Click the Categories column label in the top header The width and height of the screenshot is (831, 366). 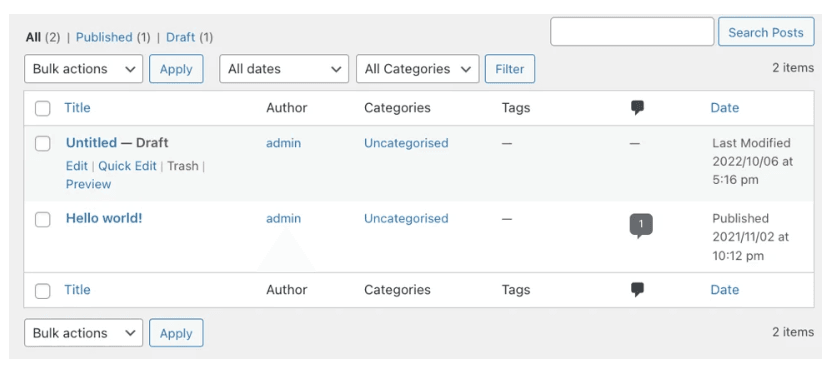point(397,108)
